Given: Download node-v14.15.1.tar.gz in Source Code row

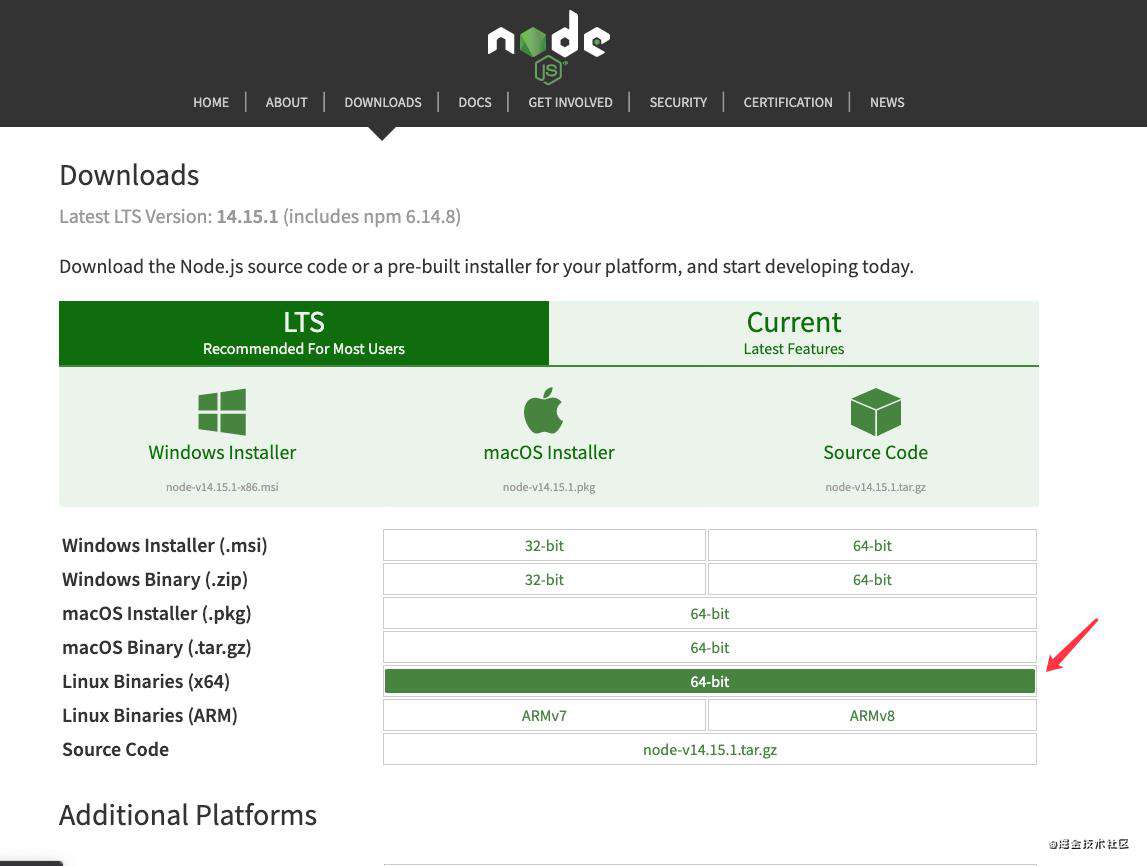Looking at the screenshot, I should pyautogui.click(x=710, y=750).
